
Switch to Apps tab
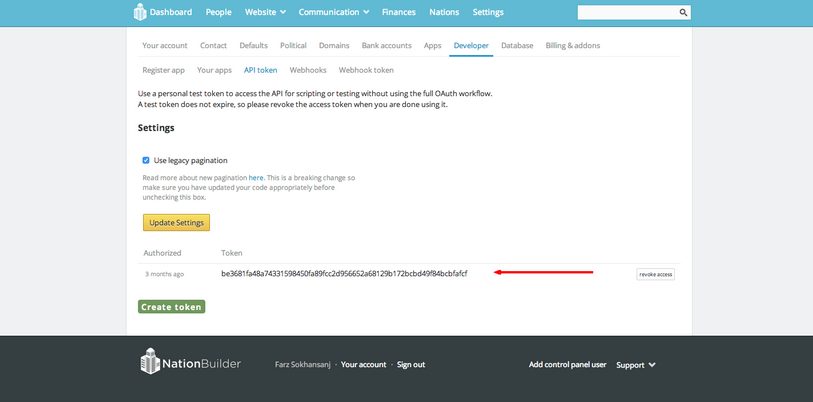(x=432, y=46)
